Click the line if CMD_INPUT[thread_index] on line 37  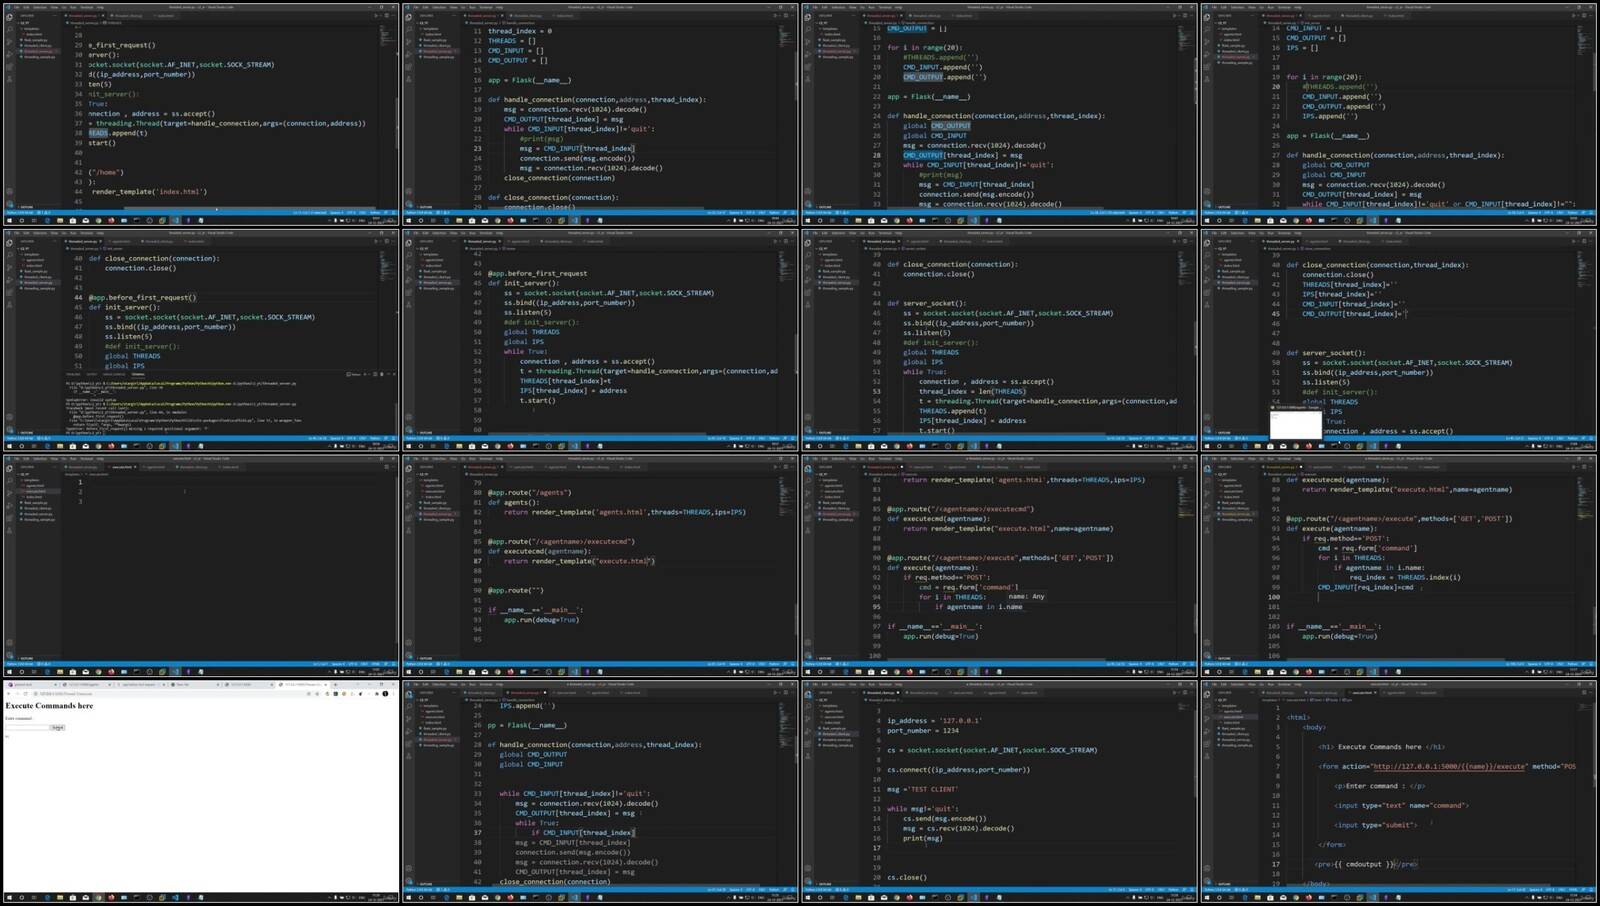click(x=583, y=832)
